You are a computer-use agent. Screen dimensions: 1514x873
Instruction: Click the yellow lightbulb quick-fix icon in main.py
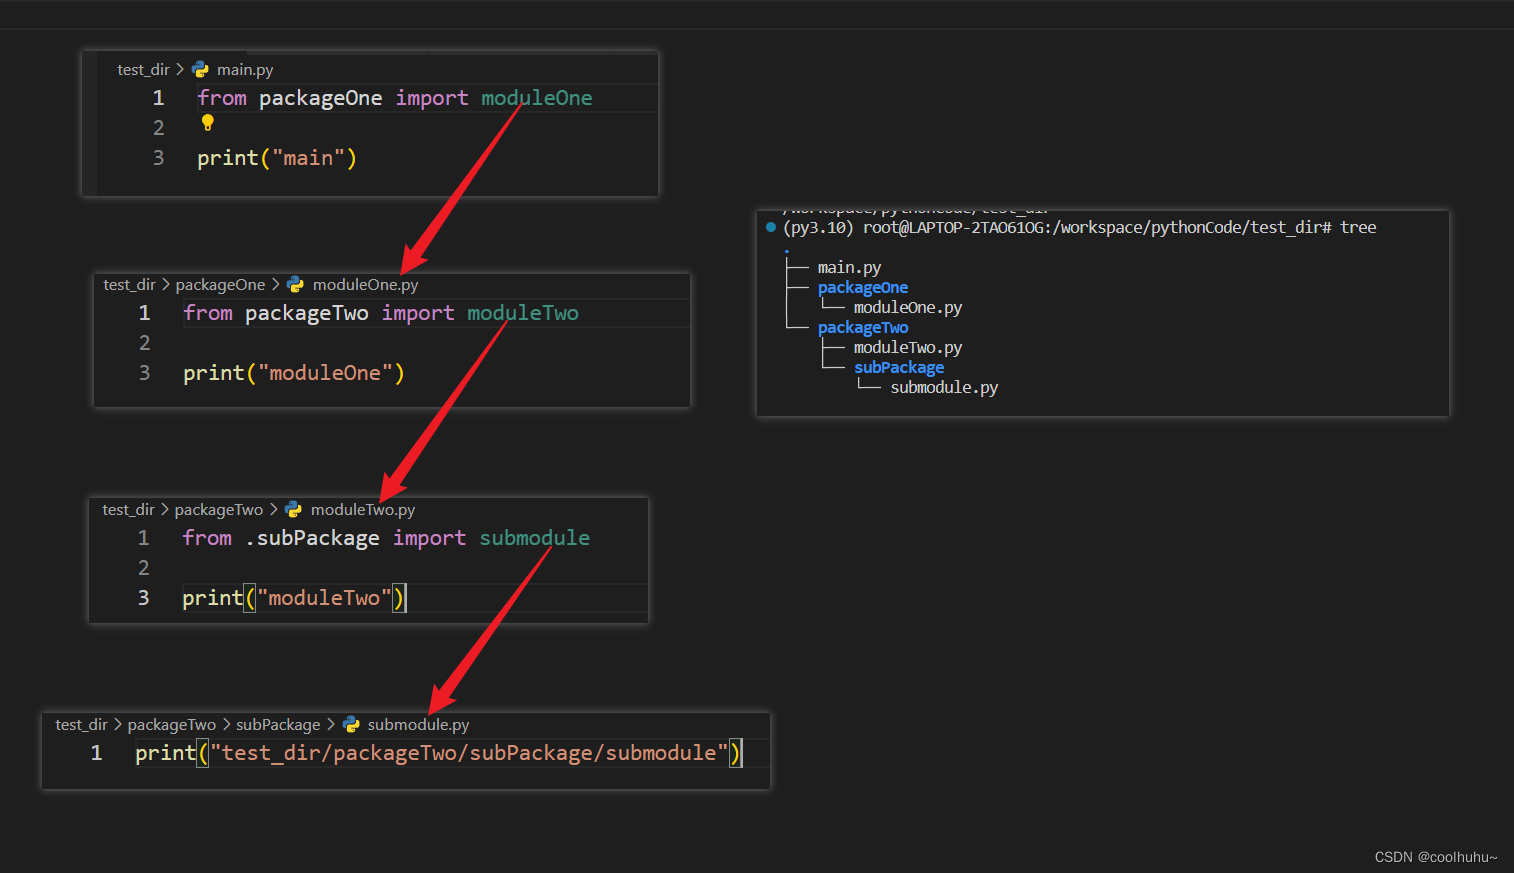pos(208,123)
